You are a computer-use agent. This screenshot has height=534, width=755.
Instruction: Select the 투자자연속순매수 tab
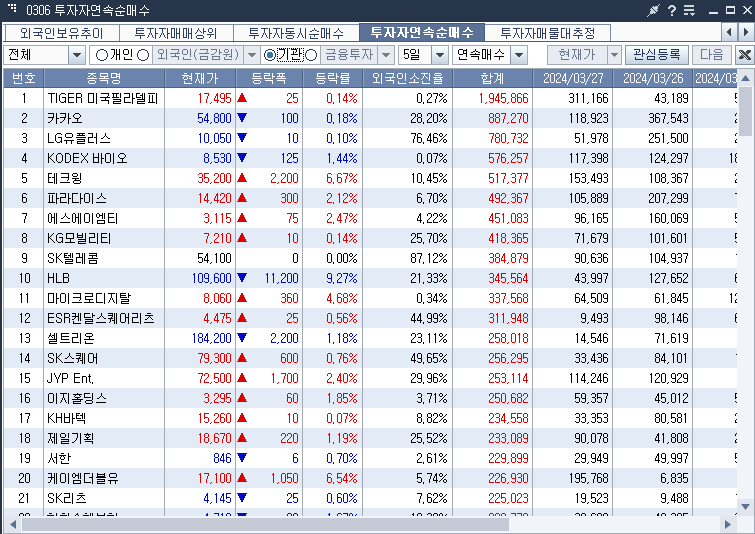pos(422,33)
